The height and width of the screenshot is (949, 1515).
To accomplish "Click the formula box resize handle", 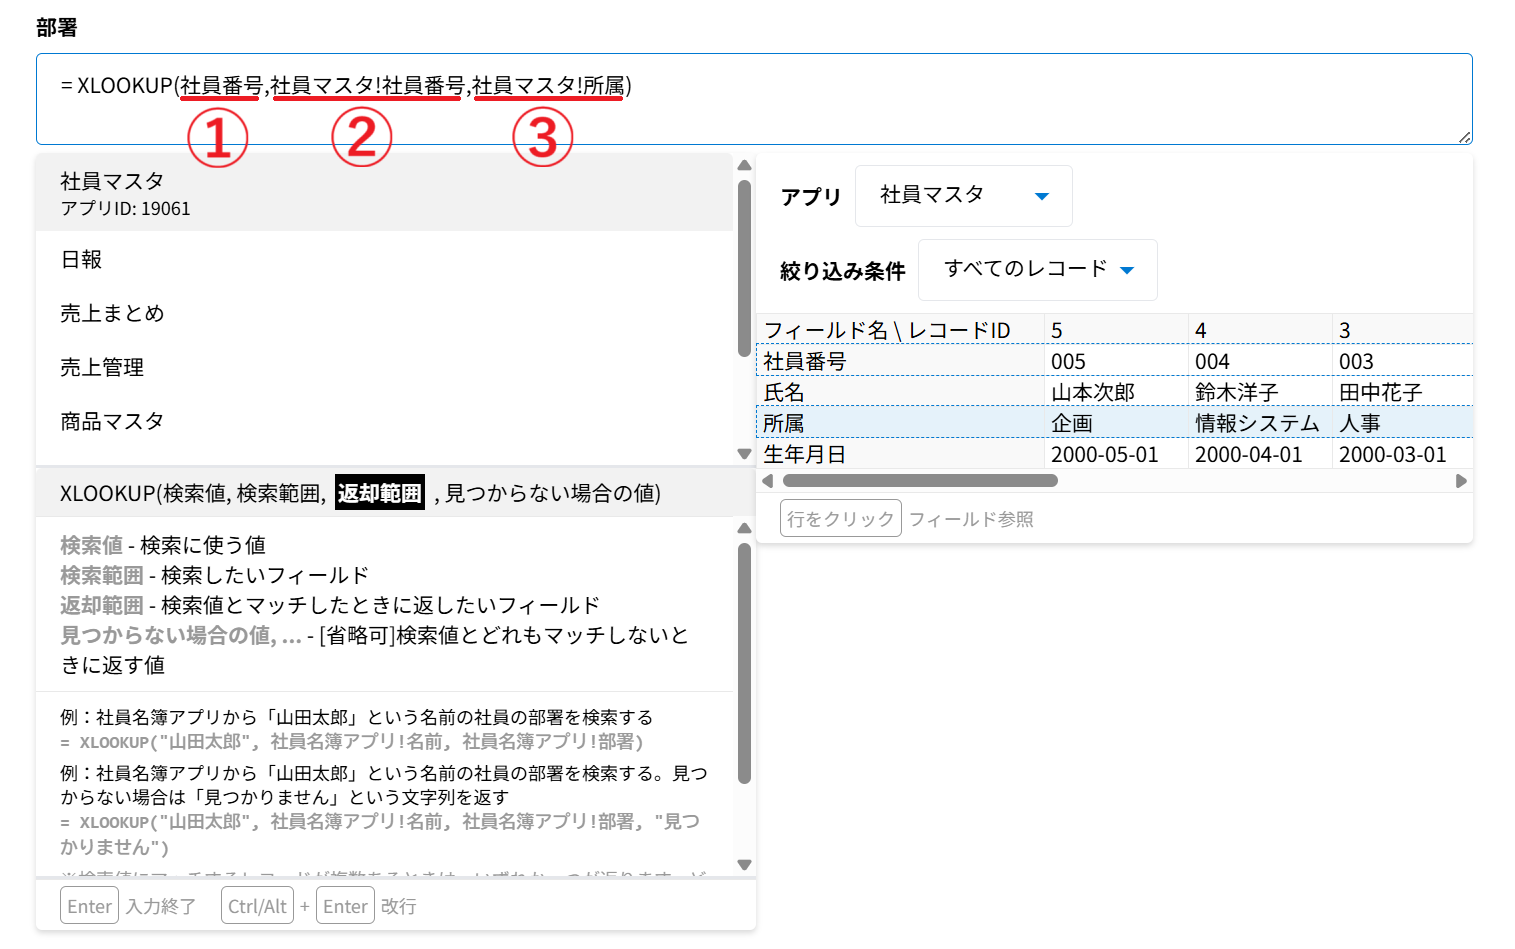I will pyautogui.click(x=1464, y=137).
